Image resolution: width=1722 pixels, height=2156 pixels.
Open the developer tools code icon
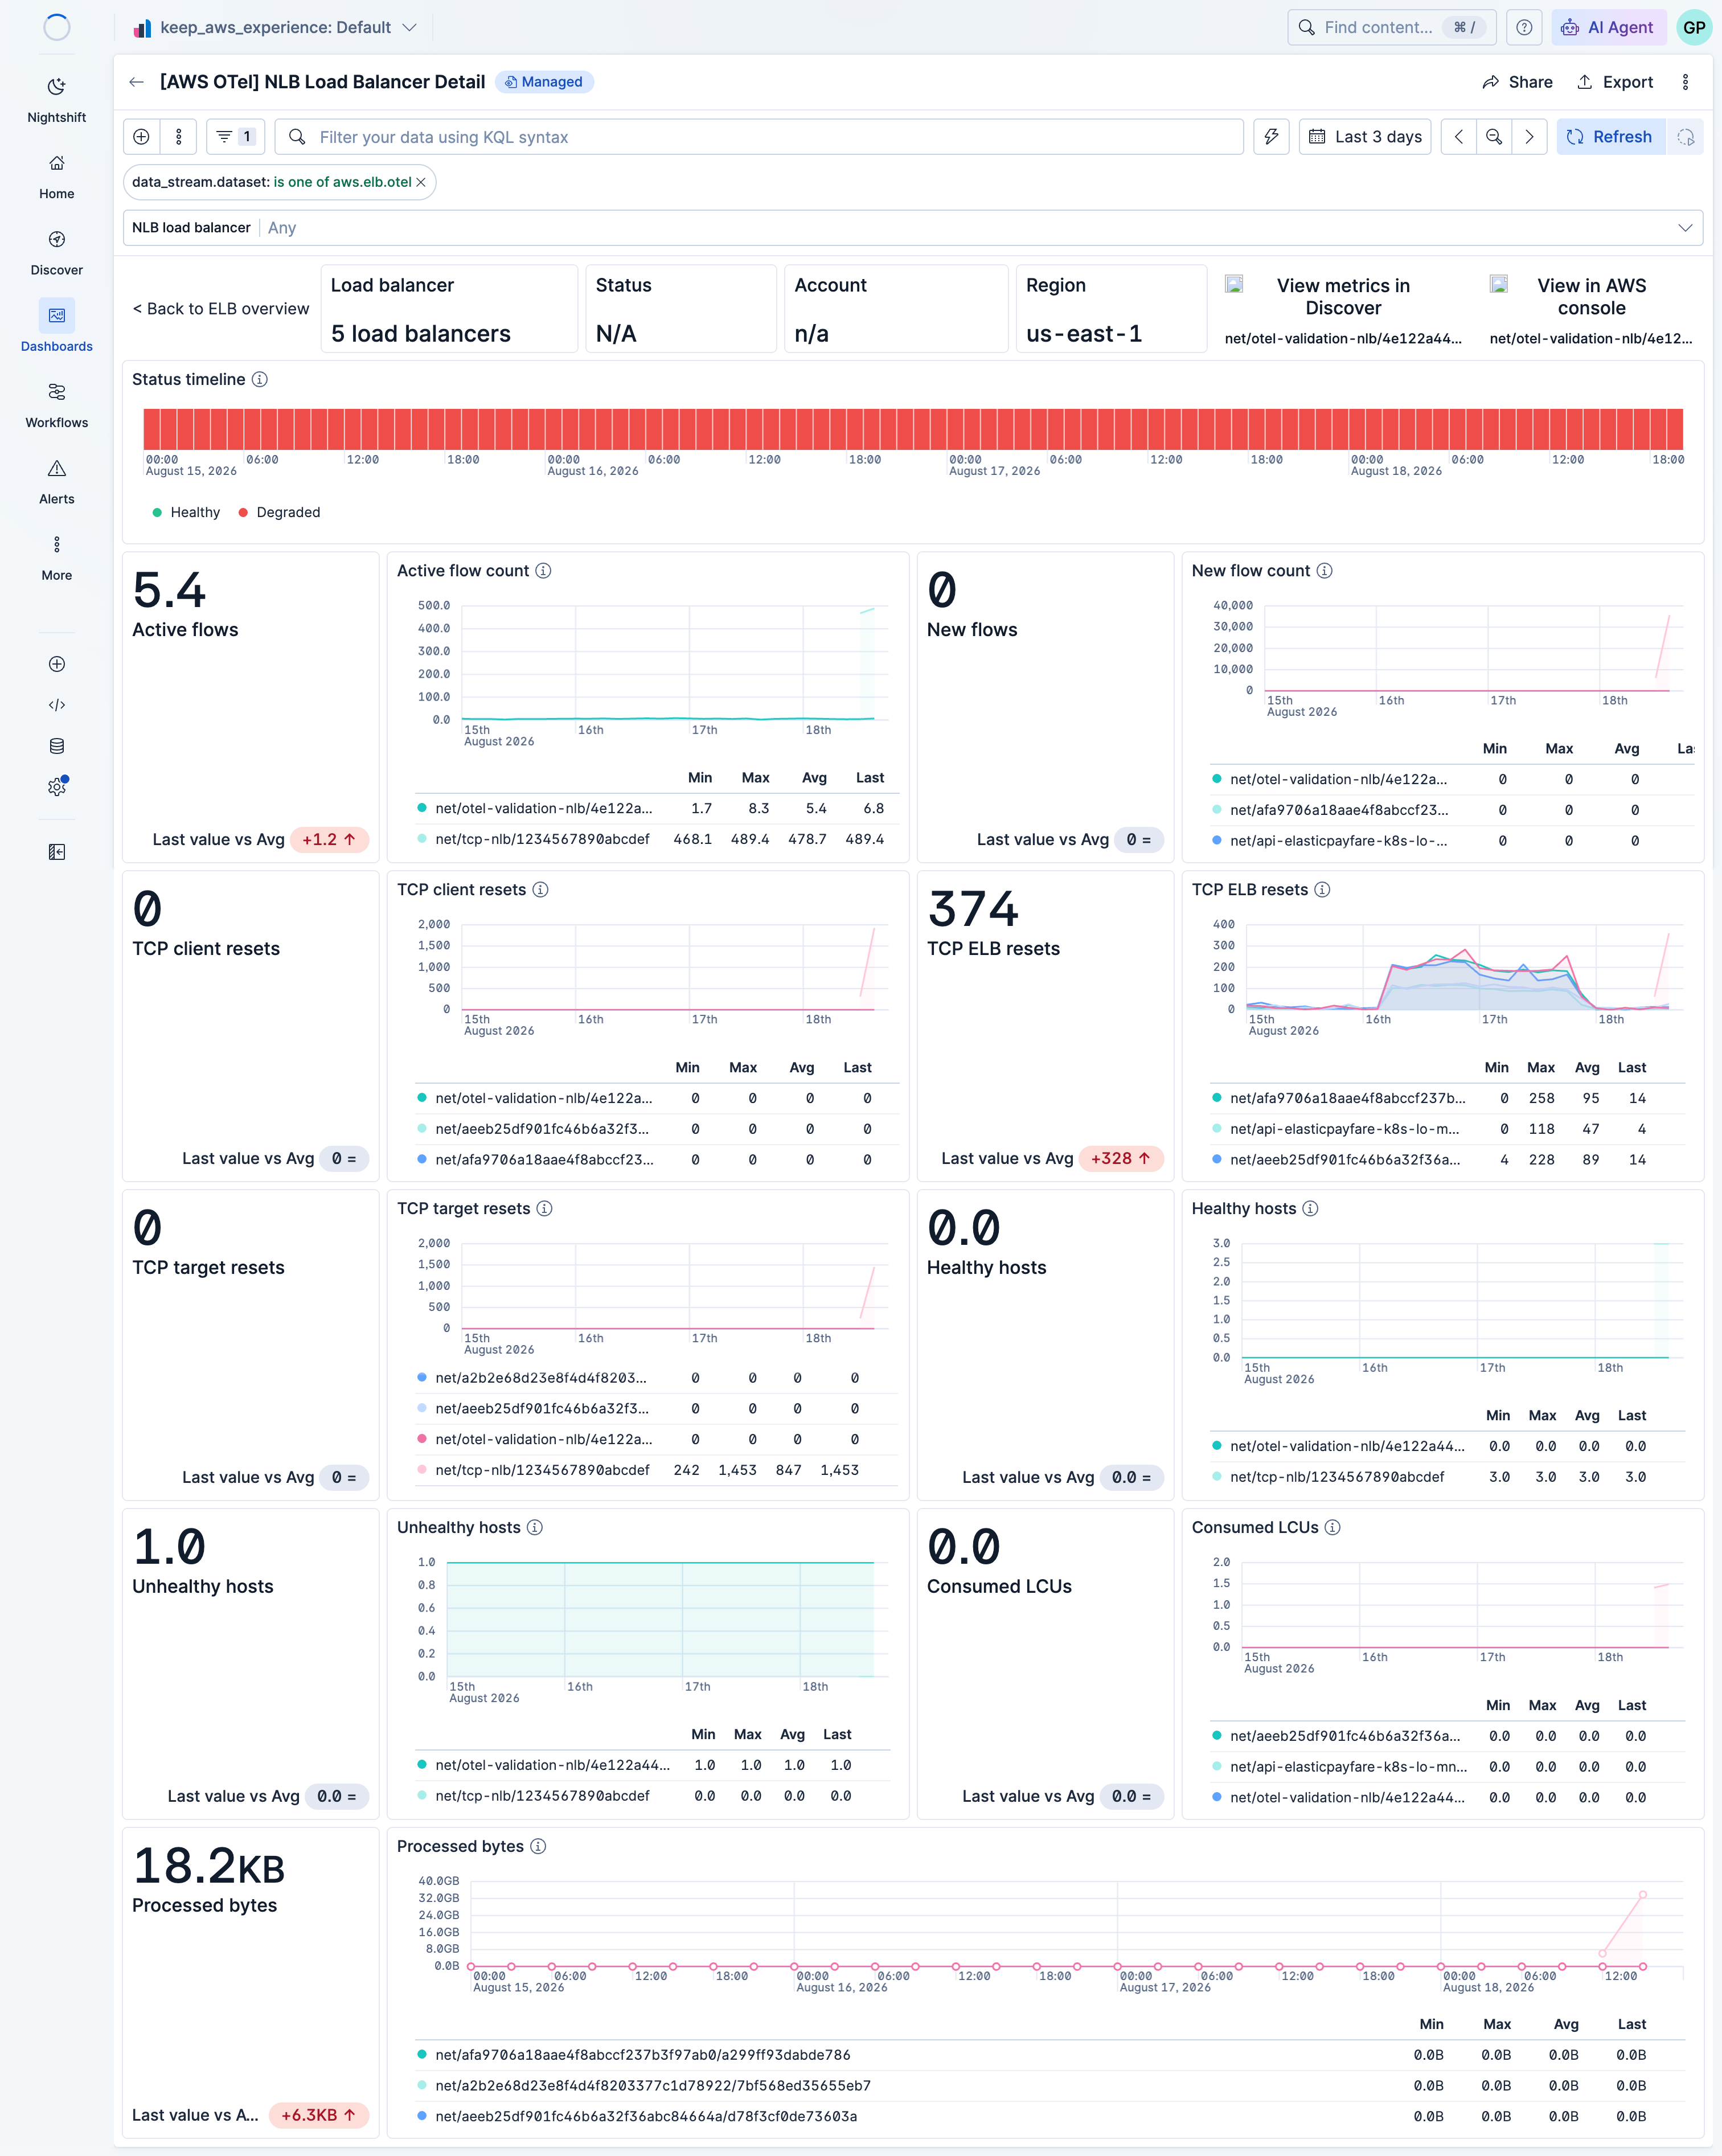[x=57, y=705]
